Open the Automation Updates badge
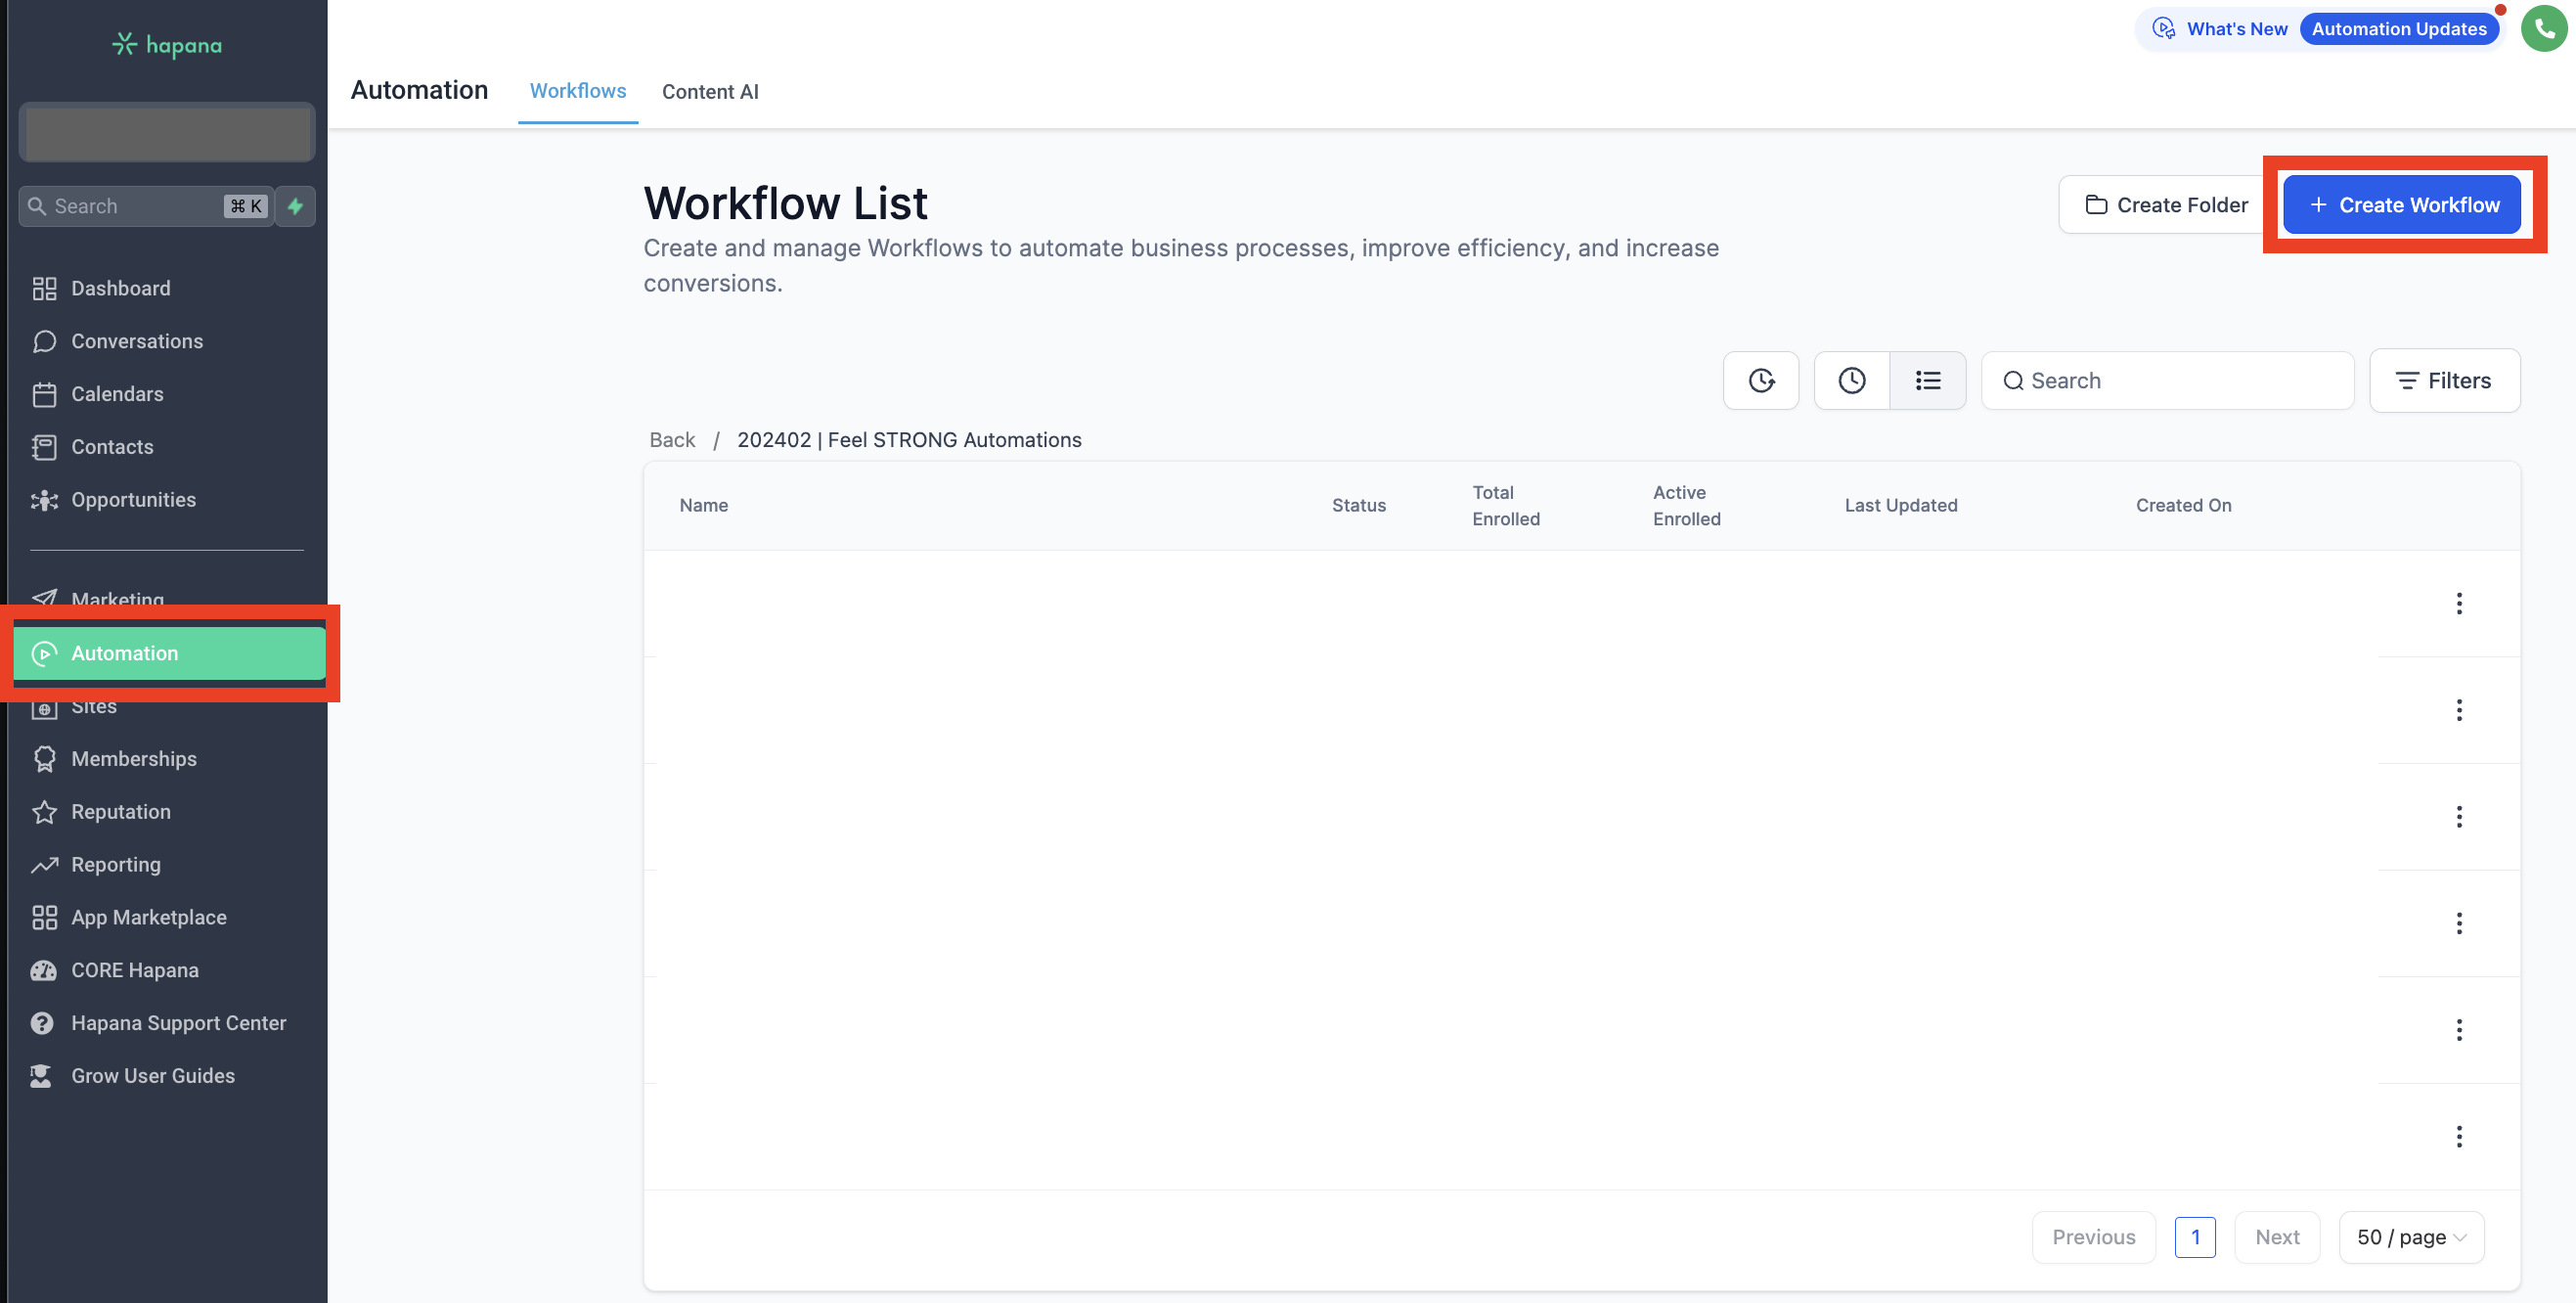The width and height of the screenshot is (2576, 1303). (x=2398, y=29)
